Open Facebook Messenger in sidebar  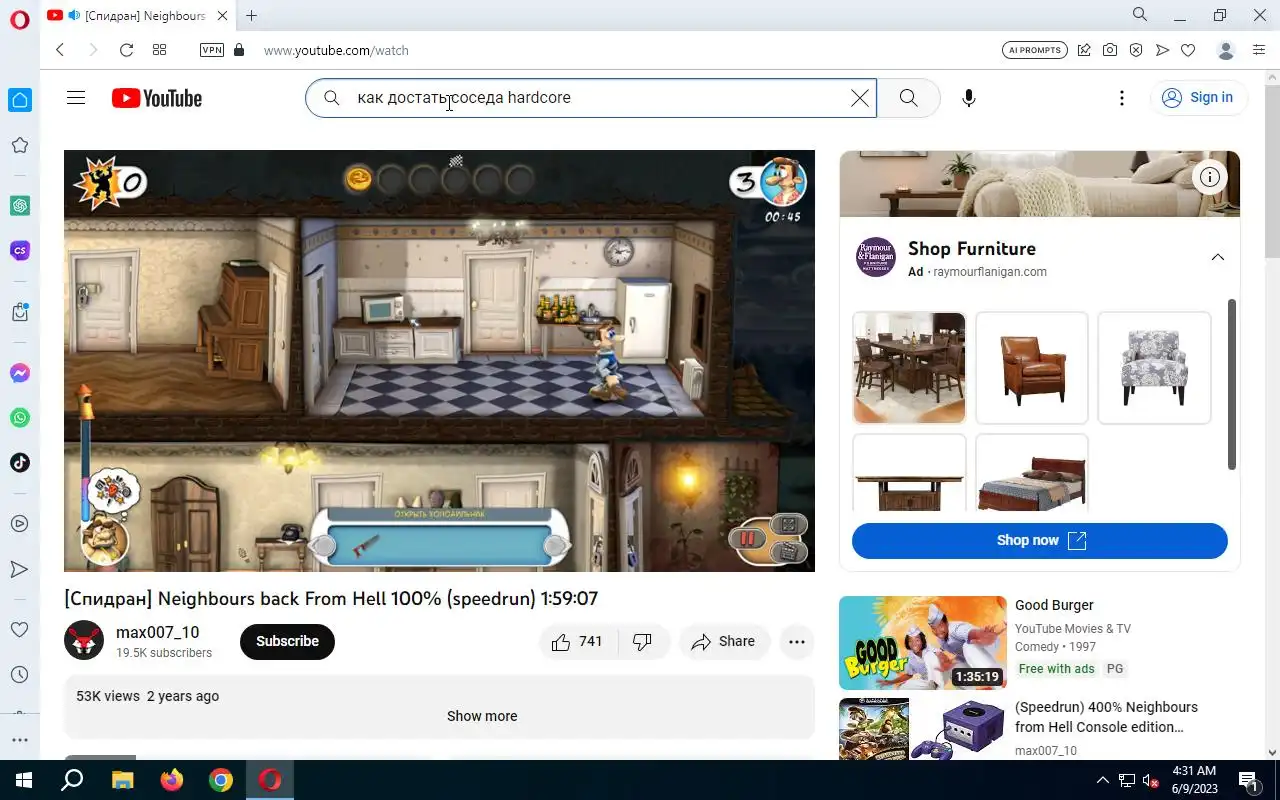pyautogui.click(x=19, y=373)
